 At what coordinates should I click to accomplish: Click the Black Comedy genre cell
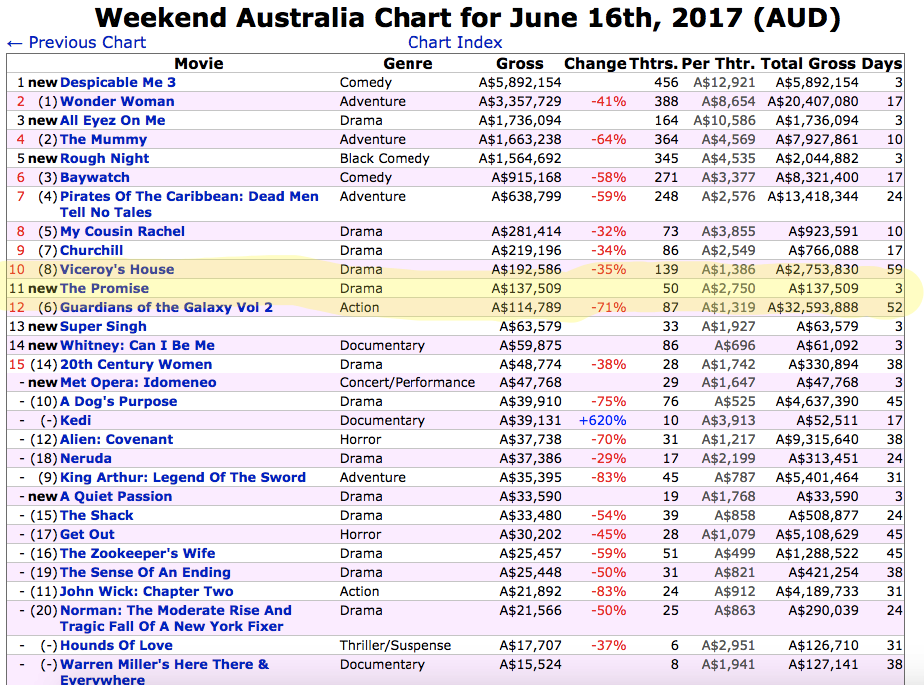[x=384, y=159]
